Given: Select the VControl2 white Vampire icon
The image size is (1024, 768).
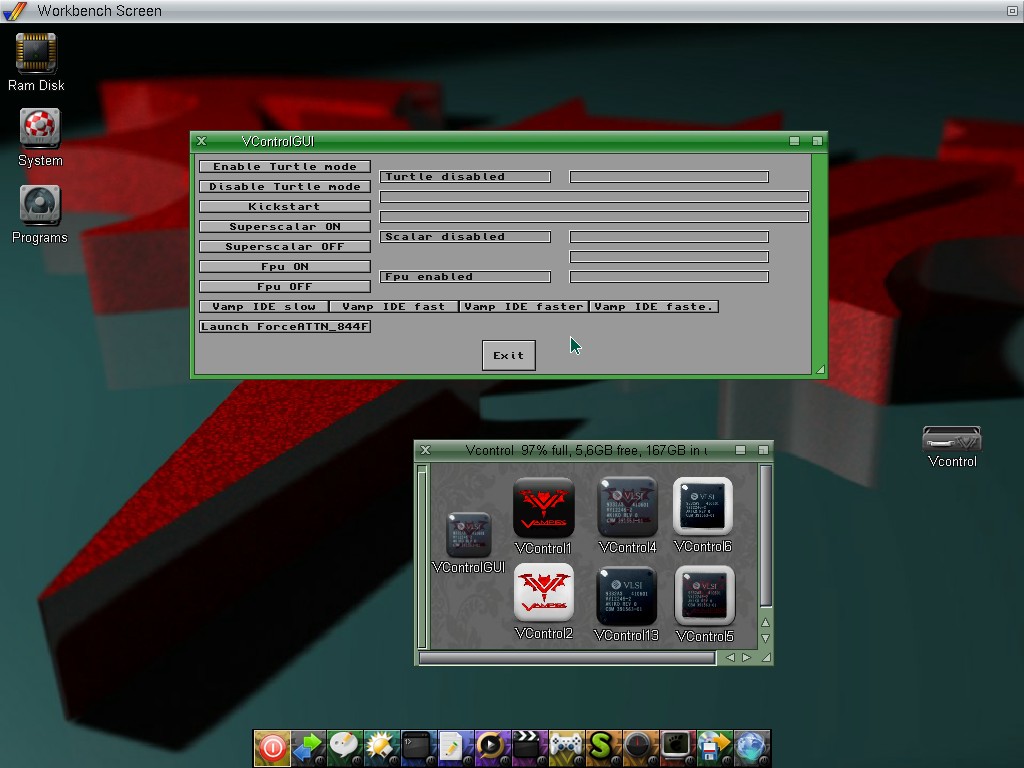Looking at the screenshot, I should coord(543,593).
